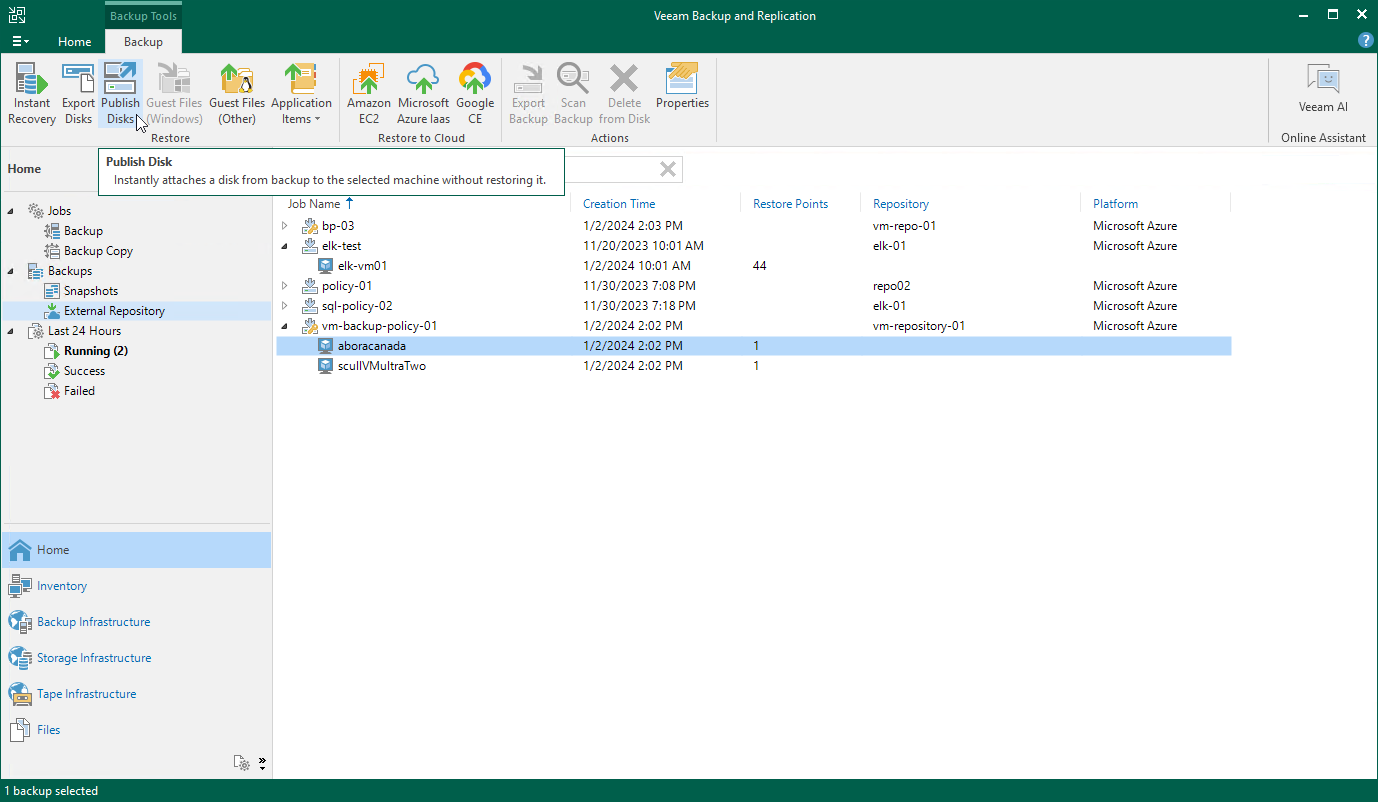The image size is (1378, 802).
Task: Expand the bp-03 backup row
Action: coord(284,226)
